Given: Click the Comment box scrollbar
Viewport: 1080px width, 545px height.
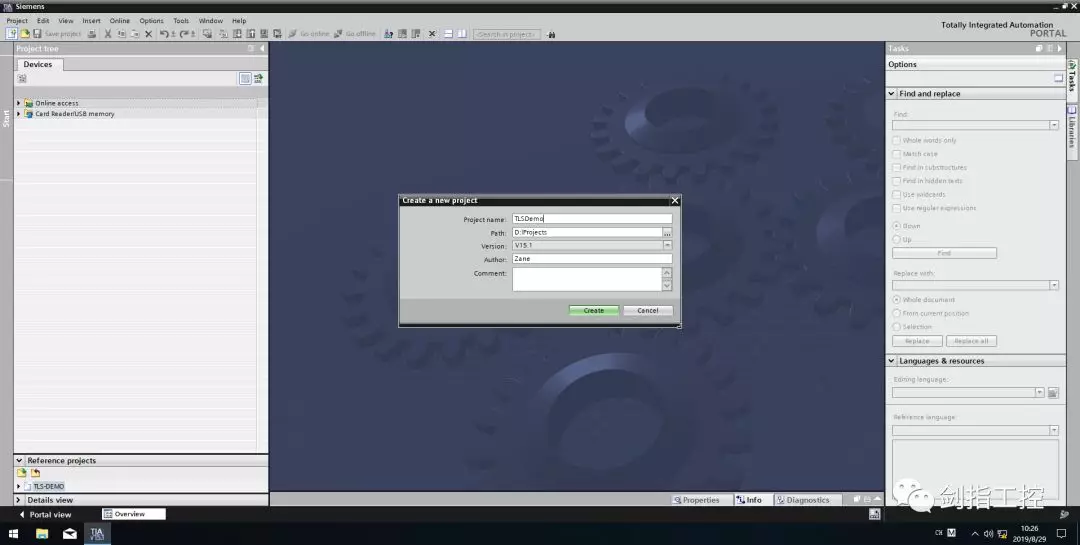Looking at the screenshot, I should [x=667, y=279].
